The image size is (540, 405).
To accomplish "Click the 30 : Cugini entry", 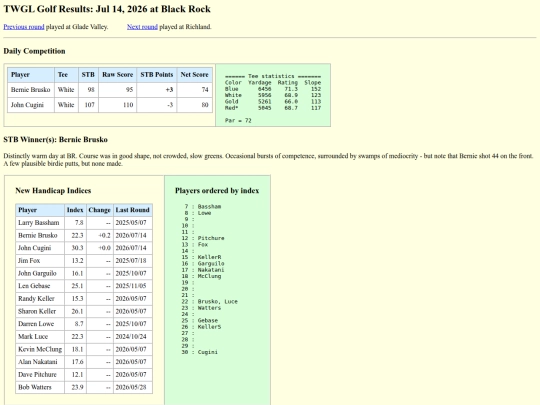I will (x=200, y=352).
